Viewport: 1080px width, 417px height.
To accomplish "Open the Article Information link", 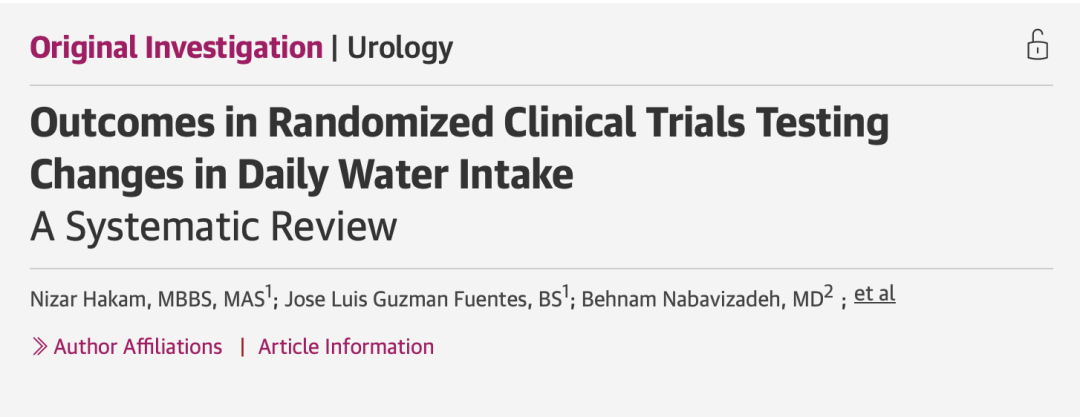I will click(346, 347).
